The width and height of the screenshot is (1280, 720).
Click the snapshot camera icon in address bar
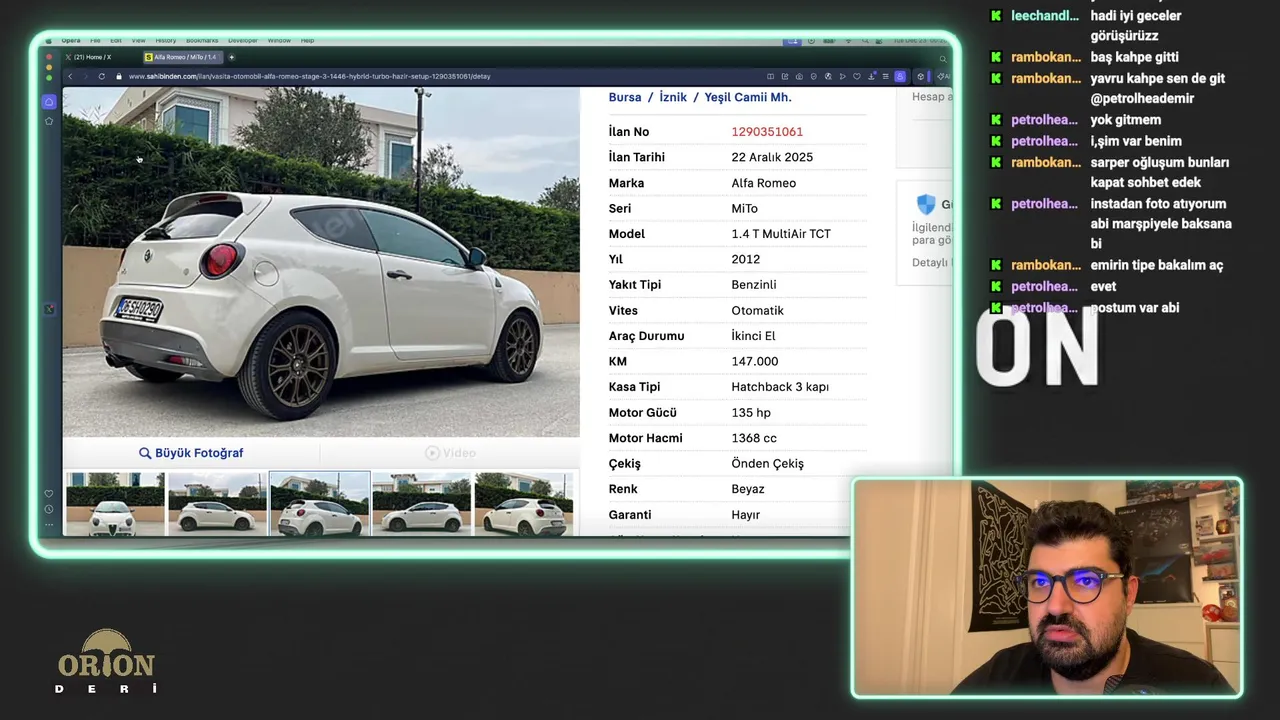[799, 76]
